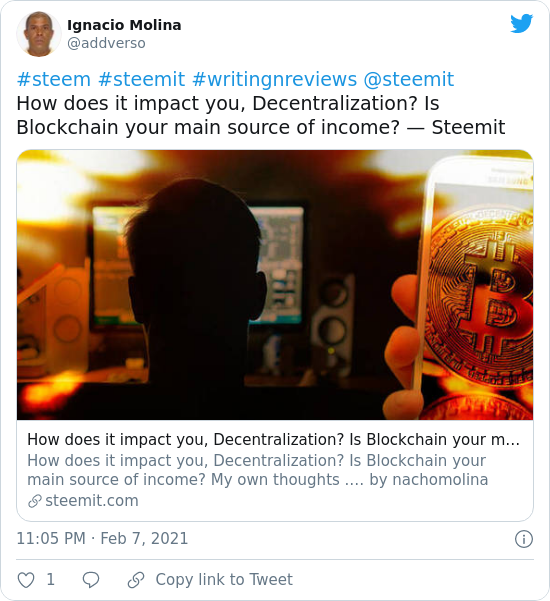
Task: Open Ignacio Molina's profile avatar
Action: click(39, 34)
